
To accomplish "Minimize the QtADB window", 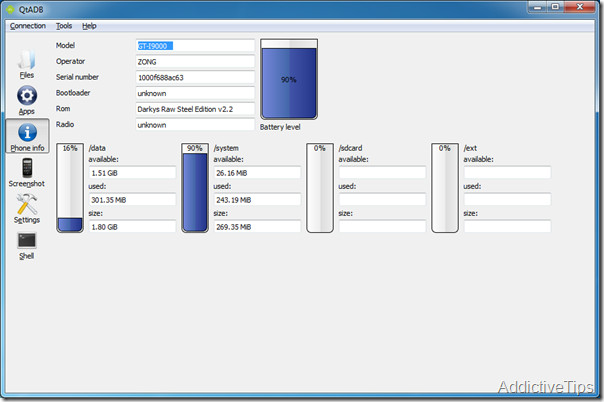I will [537, 7].
